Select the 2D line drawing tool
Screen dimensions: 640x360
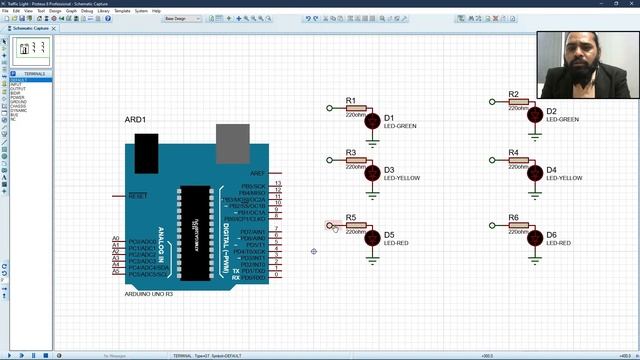click(x=4, y=142)
